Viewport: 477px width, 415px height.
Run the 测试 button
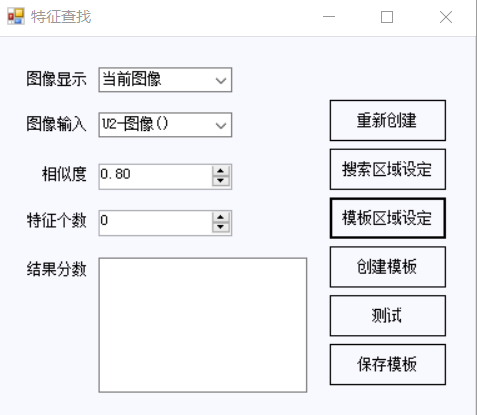388,316
